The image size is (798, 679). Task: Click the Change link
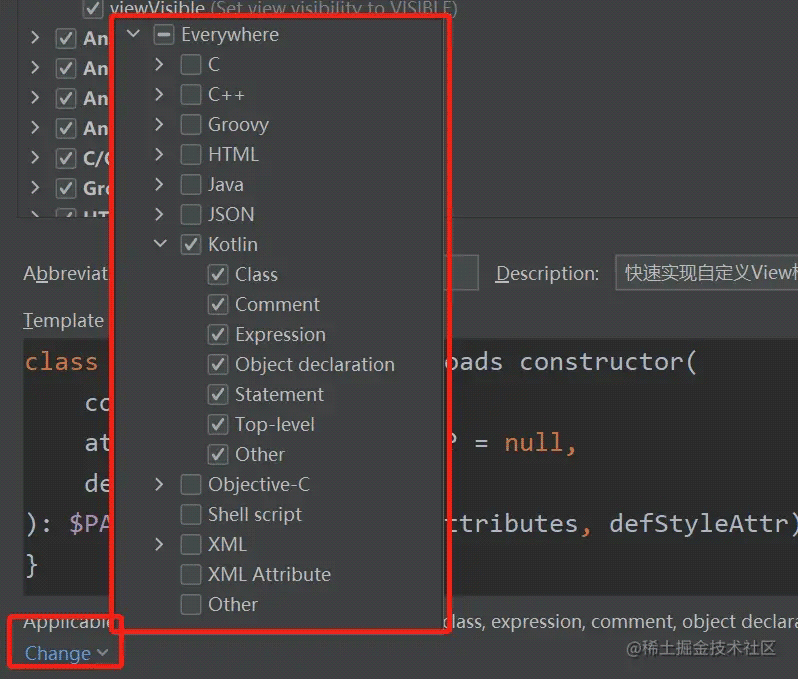pos(58,653)
